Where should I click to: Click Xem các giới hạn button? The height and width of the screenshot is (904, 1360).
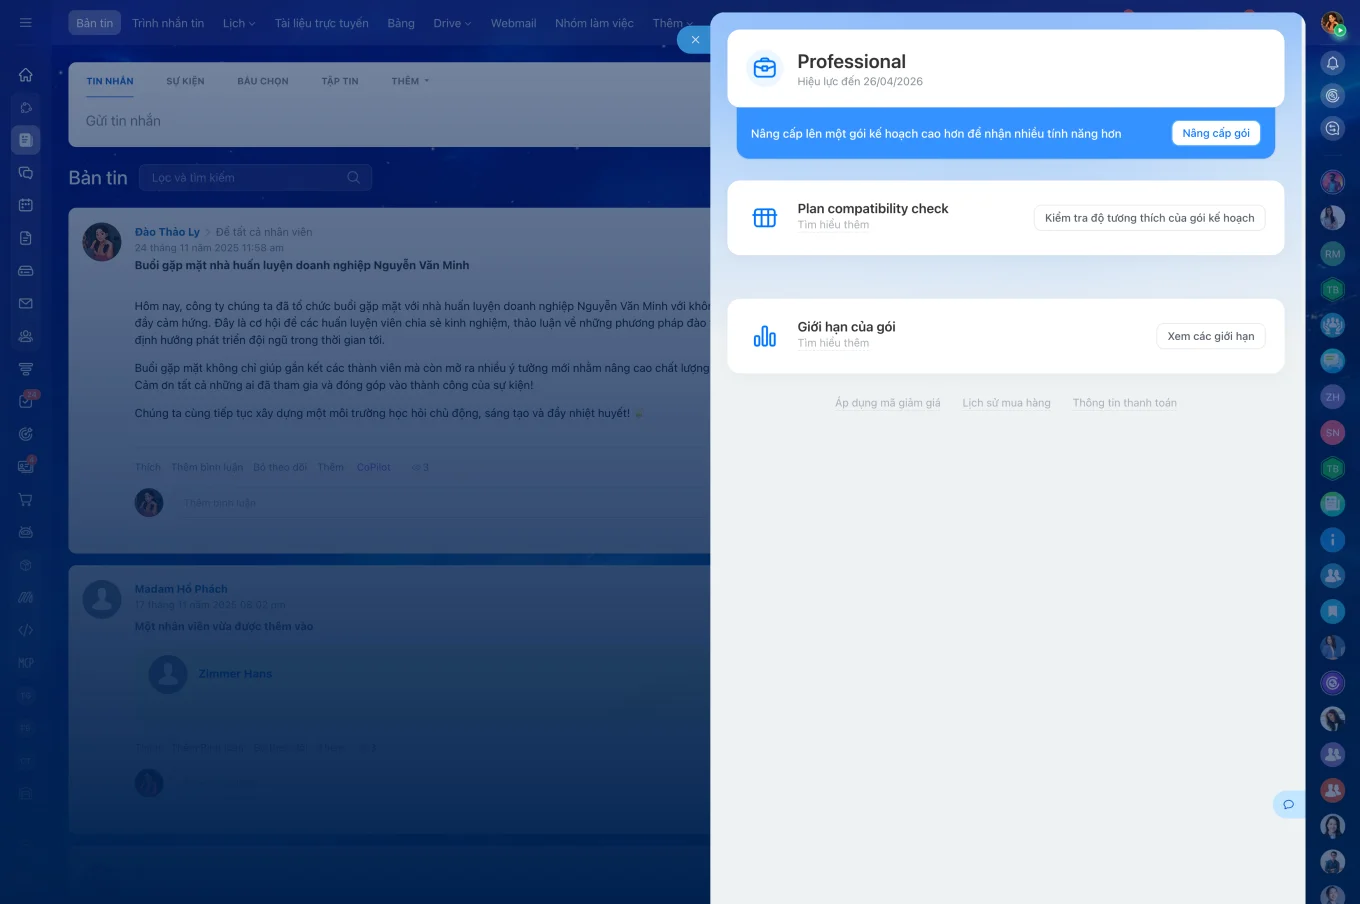click(x=1211, y=336)
